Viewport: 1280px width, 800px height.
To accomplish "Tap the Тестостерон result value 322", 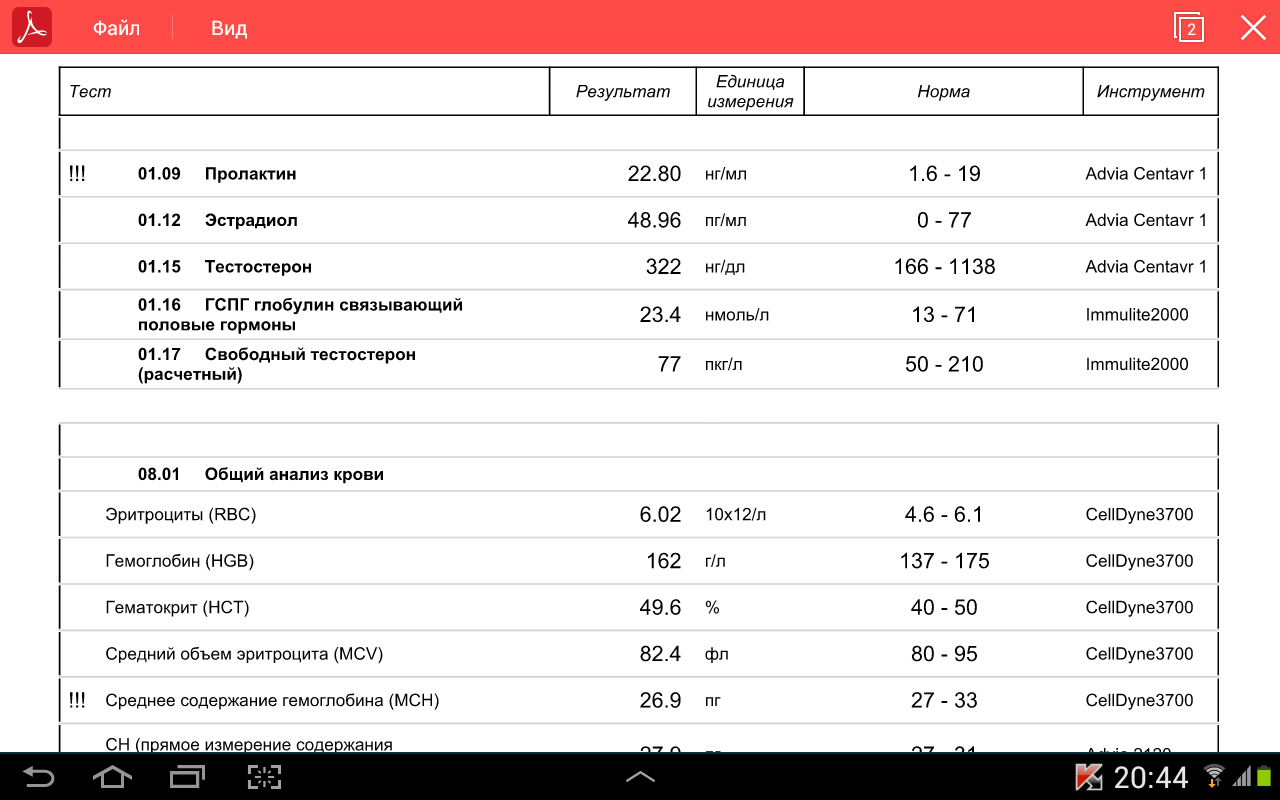I will (663, 267).
